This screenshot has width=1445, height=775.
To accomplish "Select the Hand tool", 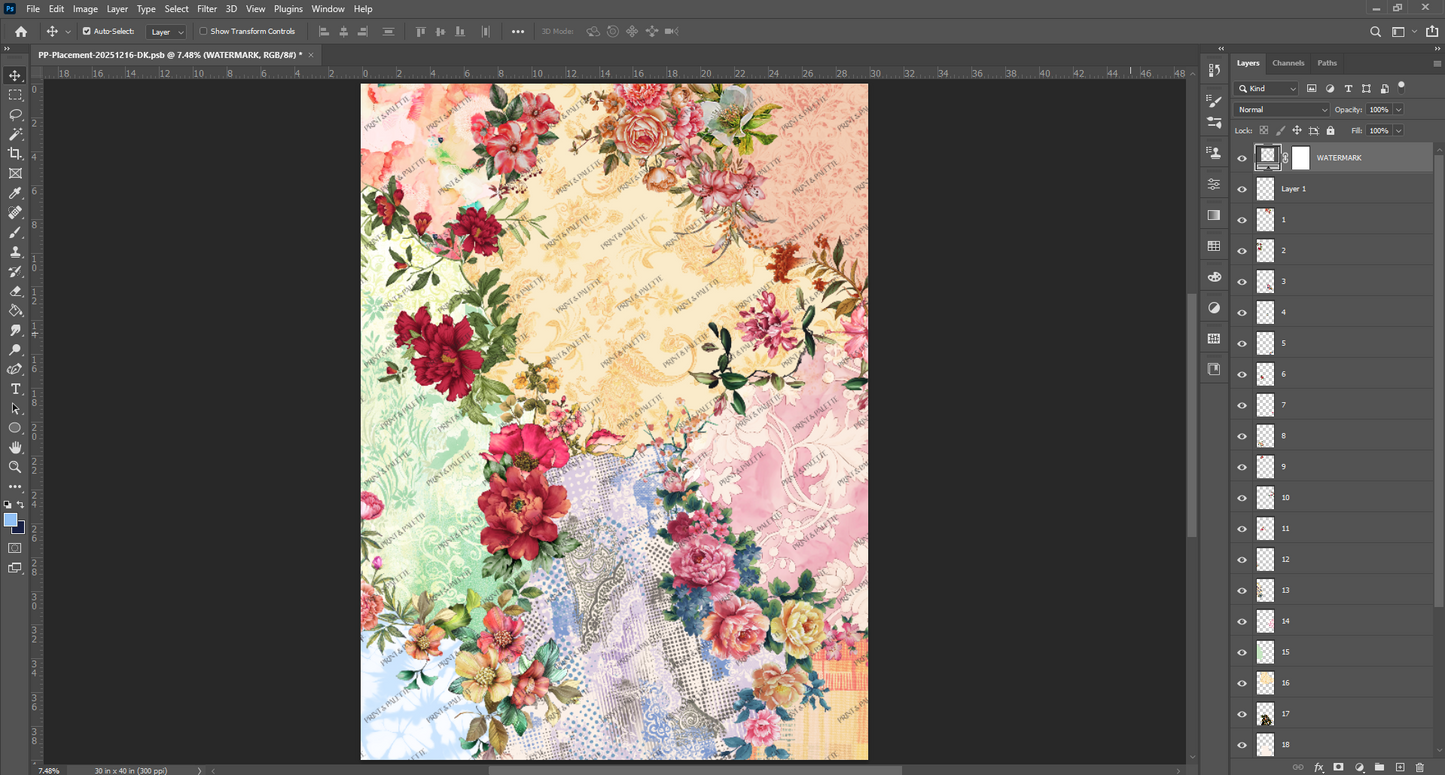I will tap(15, 447).
